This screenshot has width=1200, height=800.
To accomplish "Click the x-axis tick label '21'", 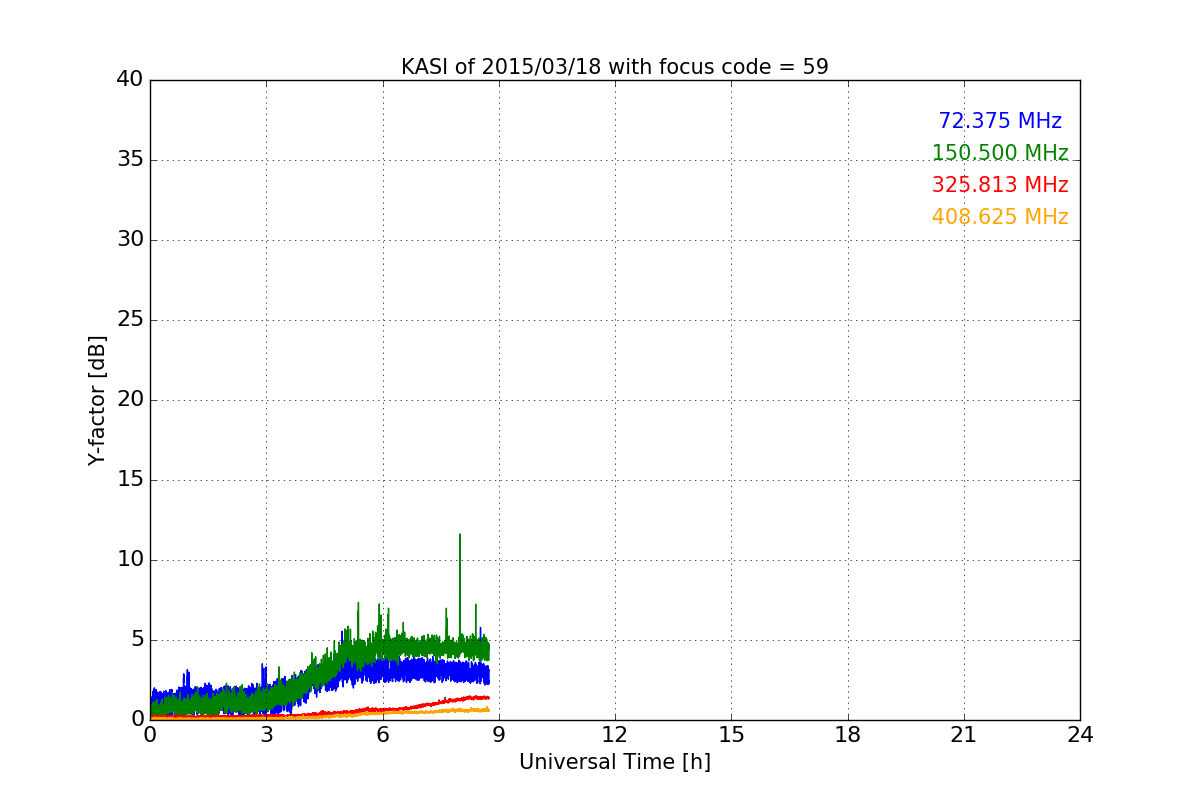I will pos(964,735).
